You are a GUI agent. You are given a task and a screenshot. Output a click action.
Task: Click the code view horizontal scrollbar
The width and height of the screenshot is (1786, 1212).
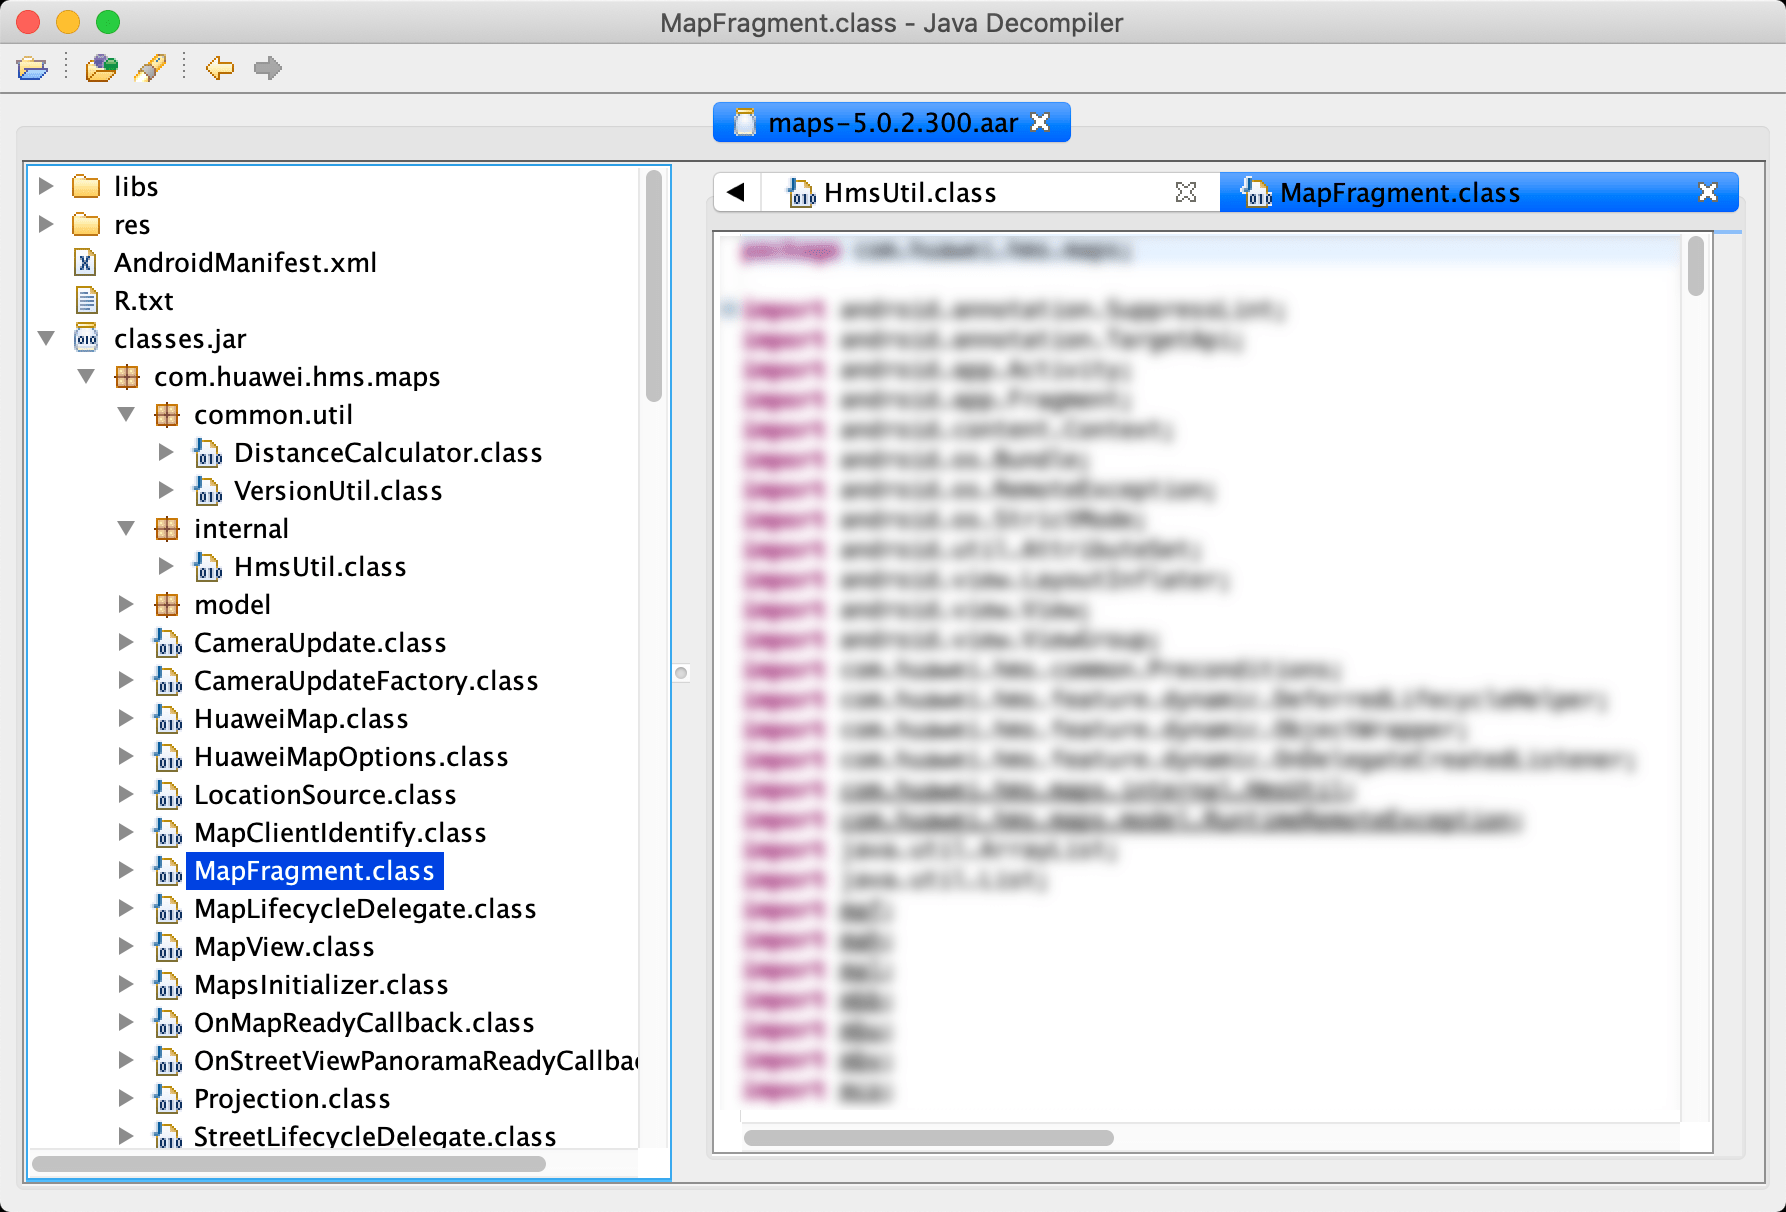point(929,1138)
